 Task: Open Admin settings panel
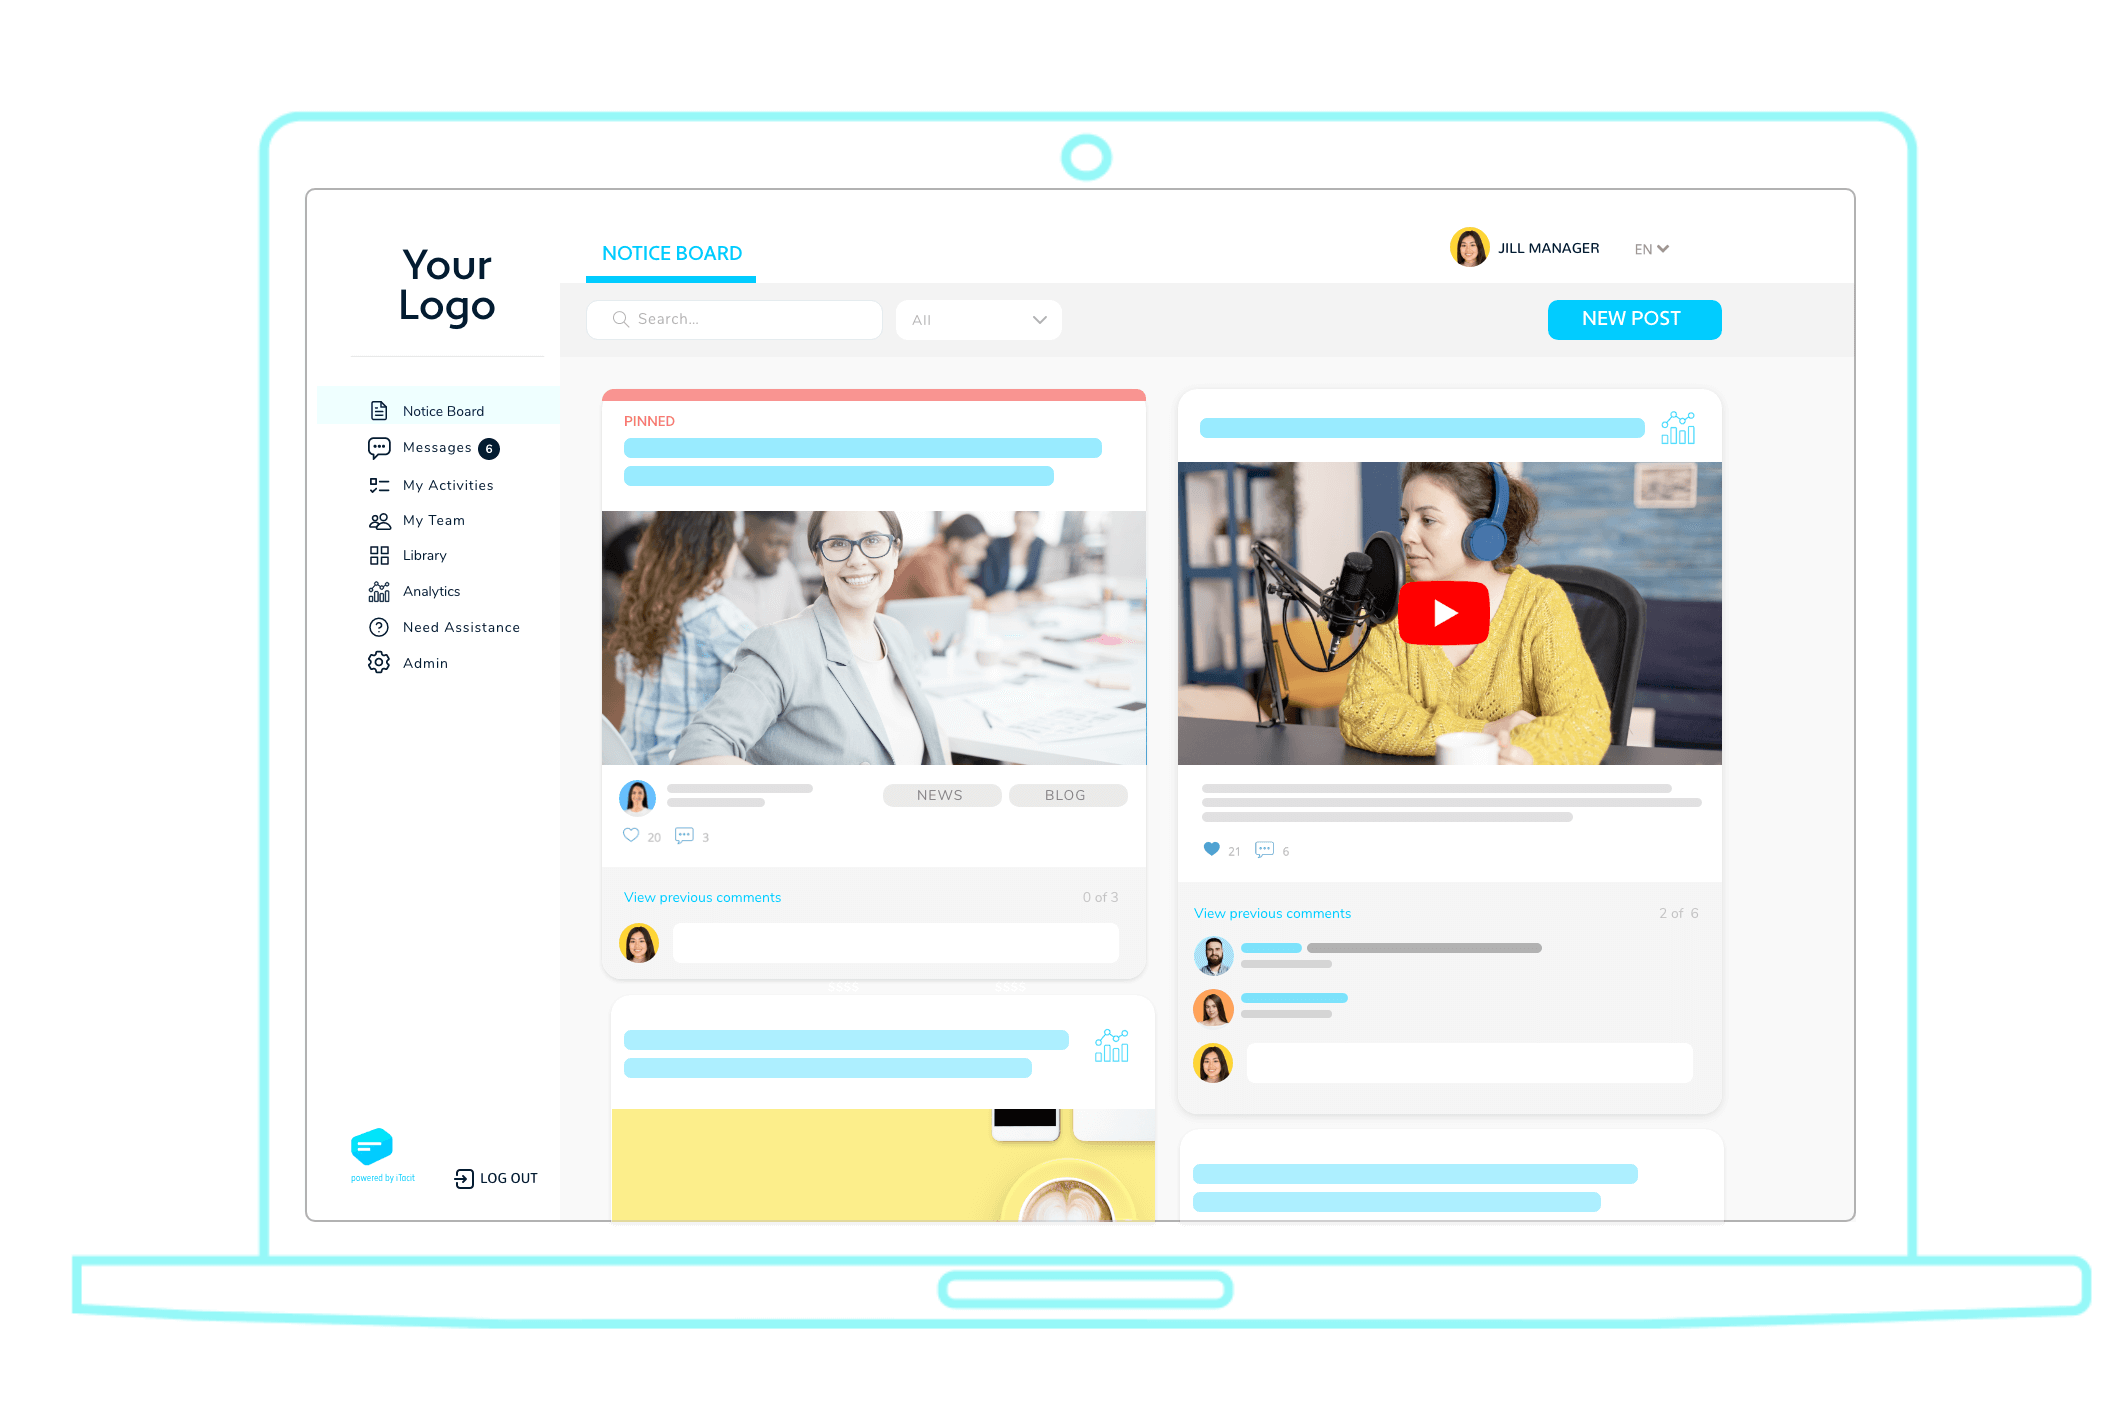coord(425,664)
